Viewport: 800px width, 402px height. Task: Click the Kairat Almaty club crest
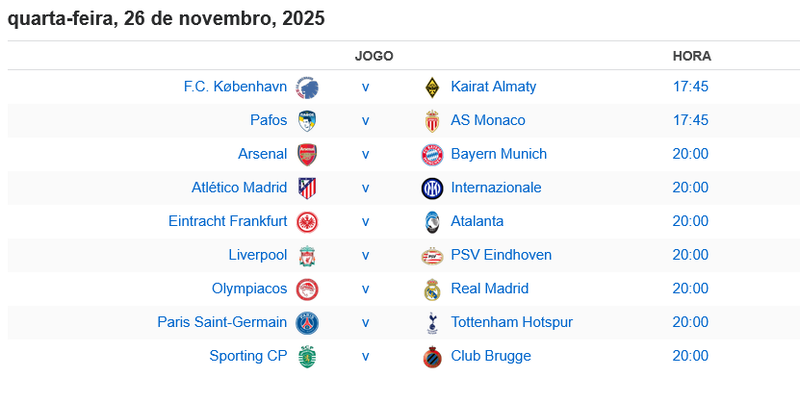coord(432,87)
